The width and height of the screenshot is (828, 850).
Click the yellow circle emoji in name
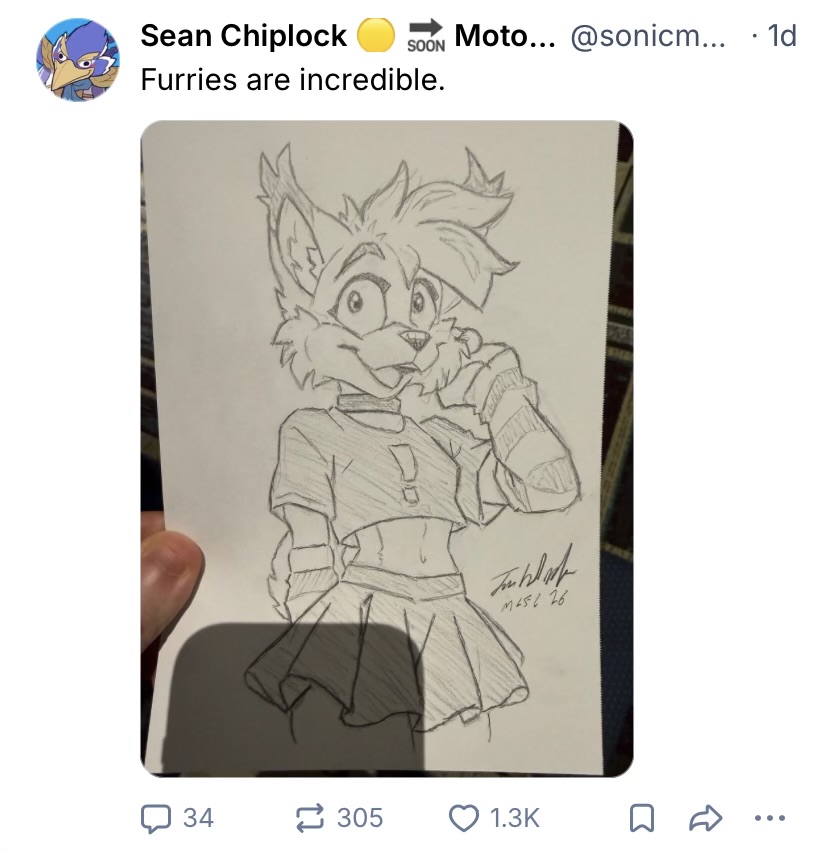click(375, 35)
